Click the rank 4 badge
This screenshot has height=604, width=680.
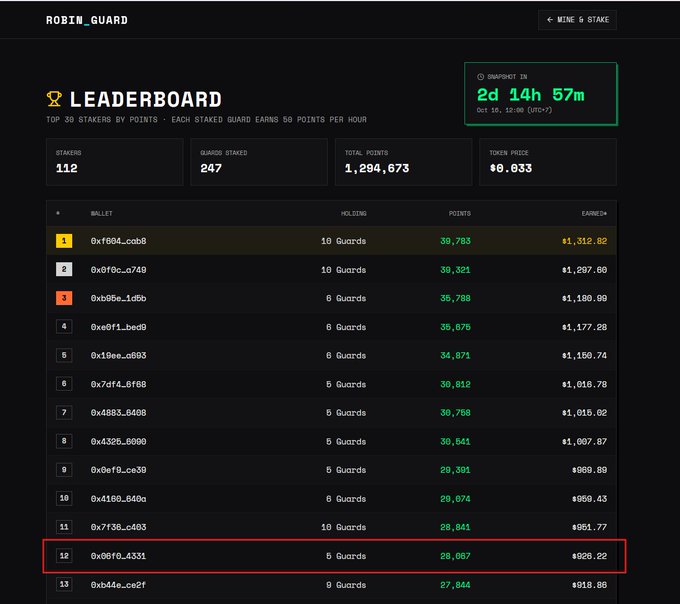(x=64, y=326)
